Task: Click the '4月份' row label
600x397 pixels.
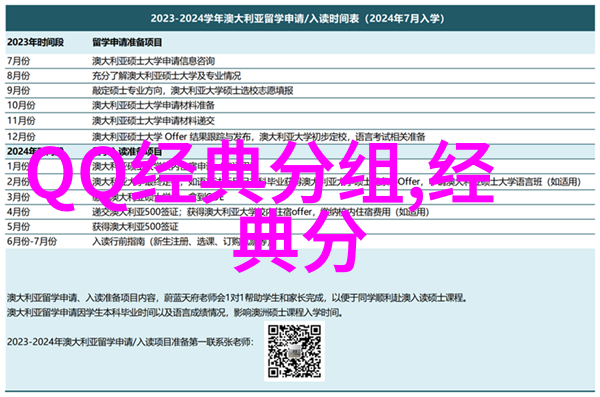Action: click(x=18, y=212)
